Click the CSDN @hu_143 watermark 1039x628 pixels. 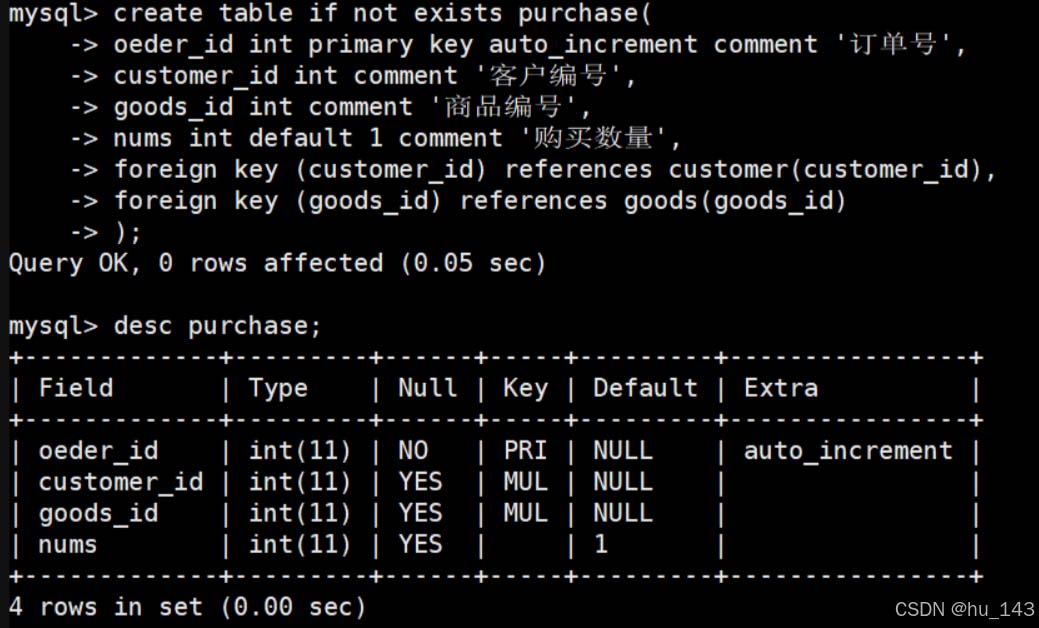click(964, 609)
